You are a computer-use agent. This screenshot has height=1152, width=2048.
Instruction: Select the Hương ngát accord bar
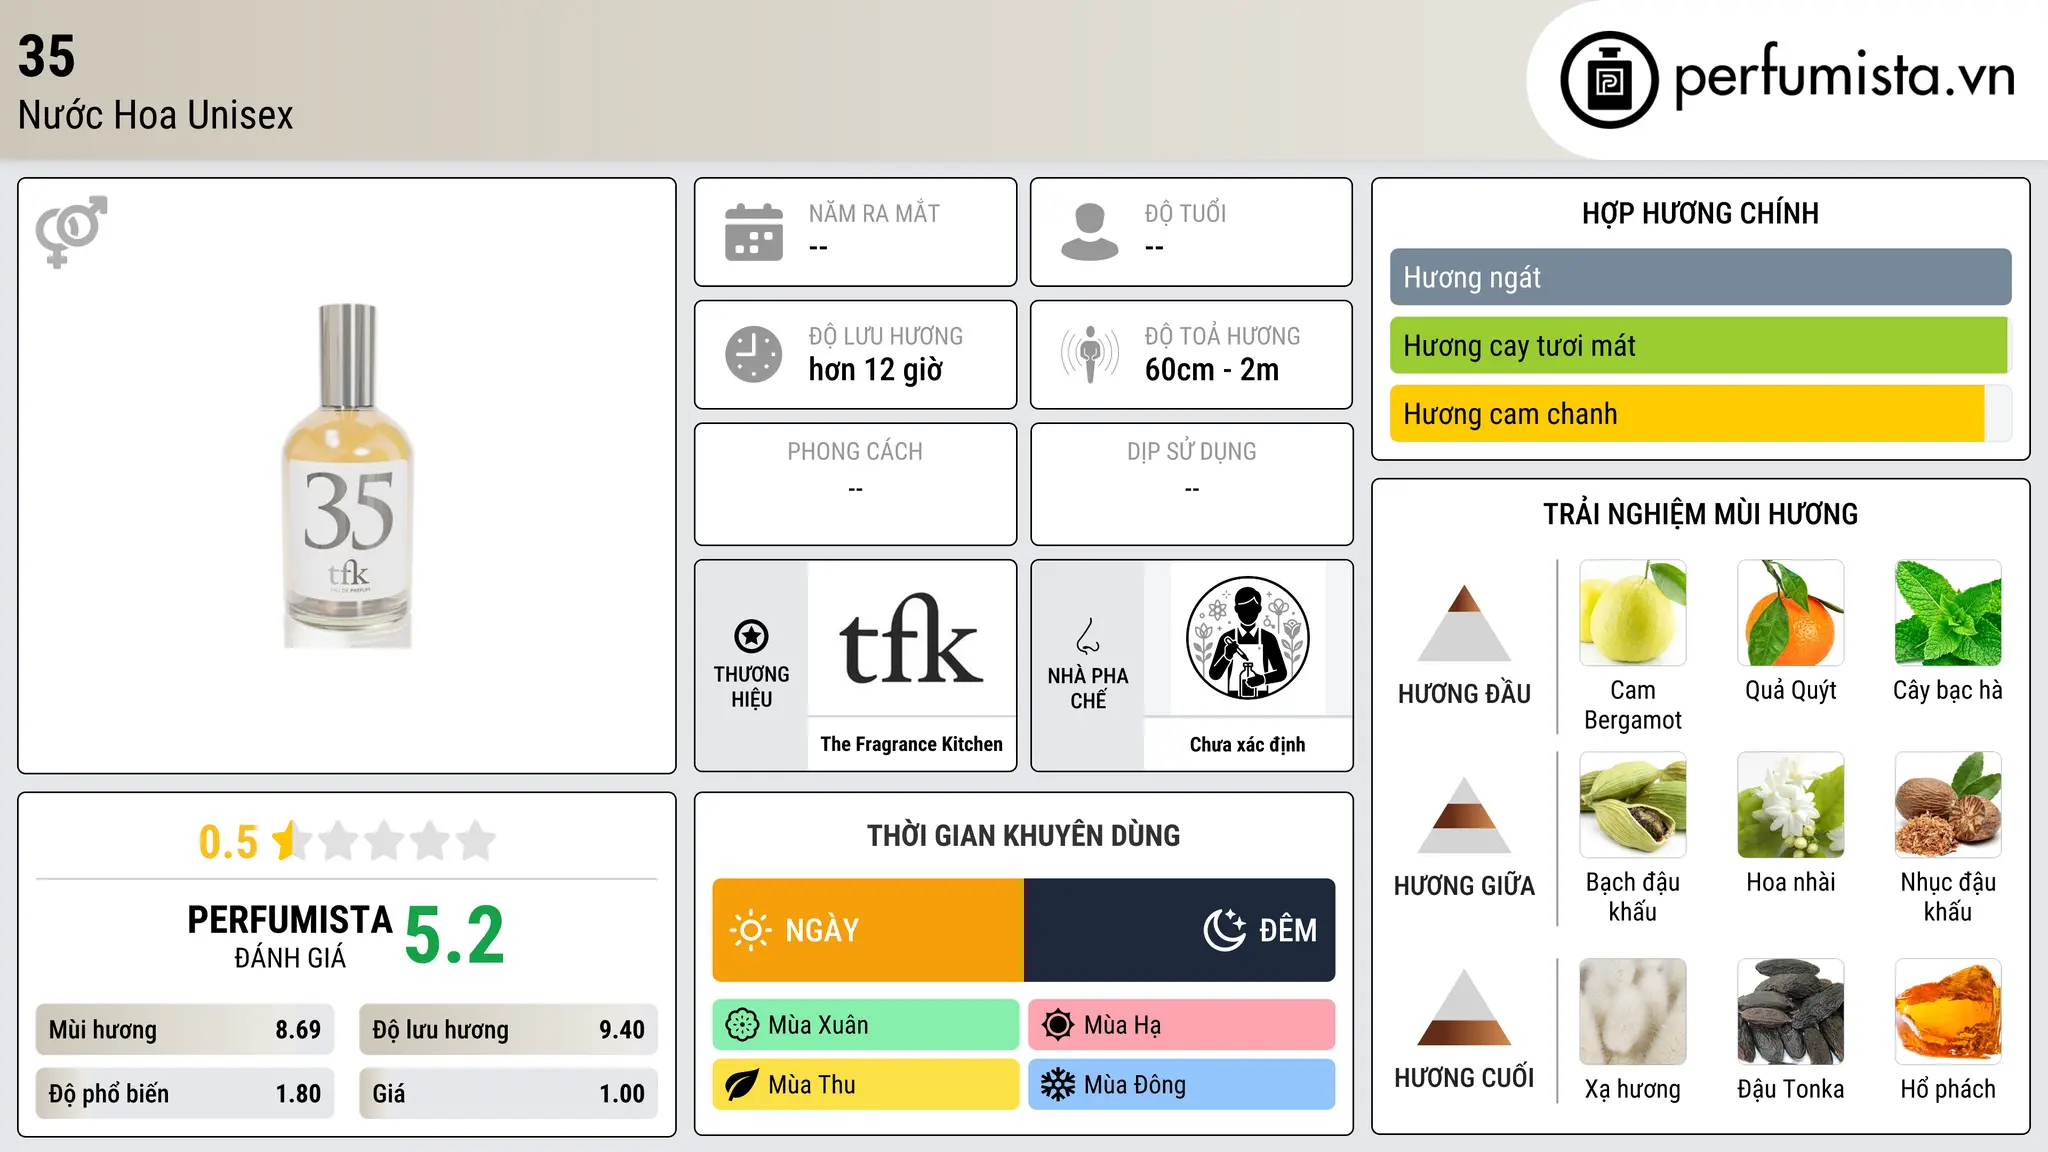click(x=1700, y=277)
